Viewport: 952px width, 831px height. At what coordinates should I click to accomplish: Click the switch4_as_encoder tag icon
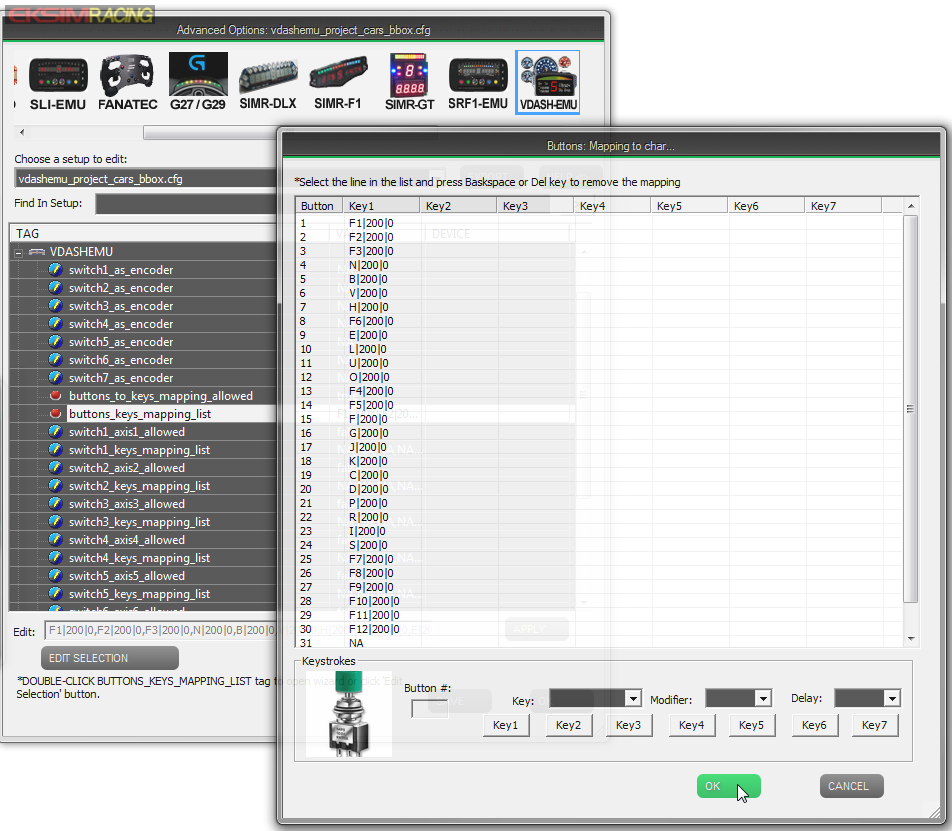click(x=55, y=324)
